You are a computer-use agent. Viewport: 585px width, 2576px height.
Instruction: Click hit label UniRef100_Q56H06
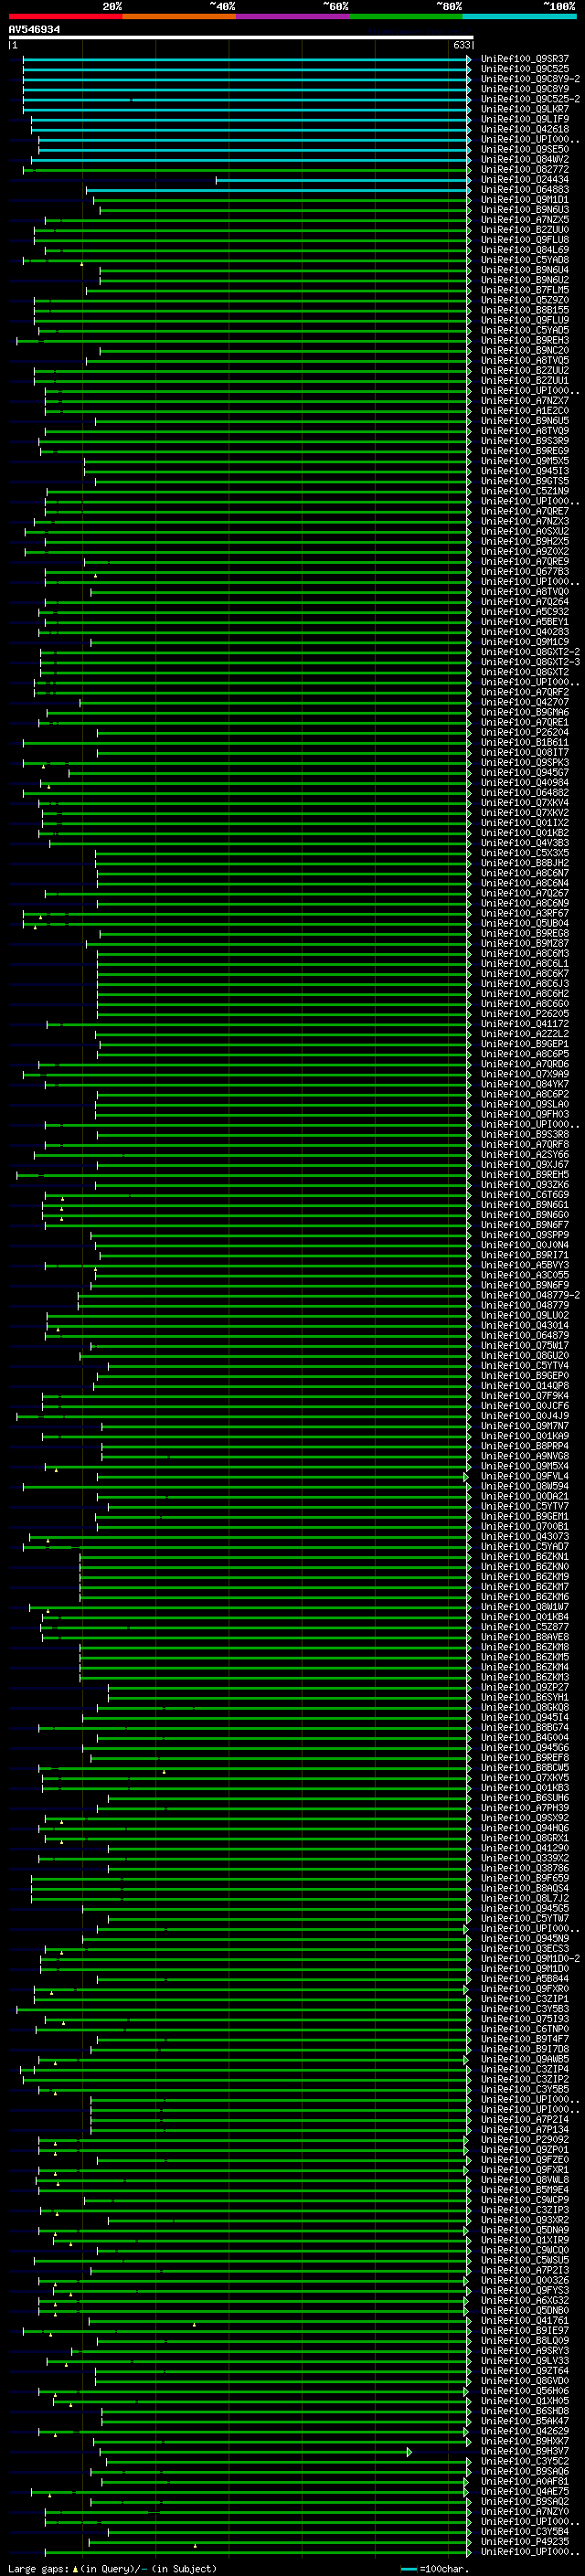tap(525, 2391)
